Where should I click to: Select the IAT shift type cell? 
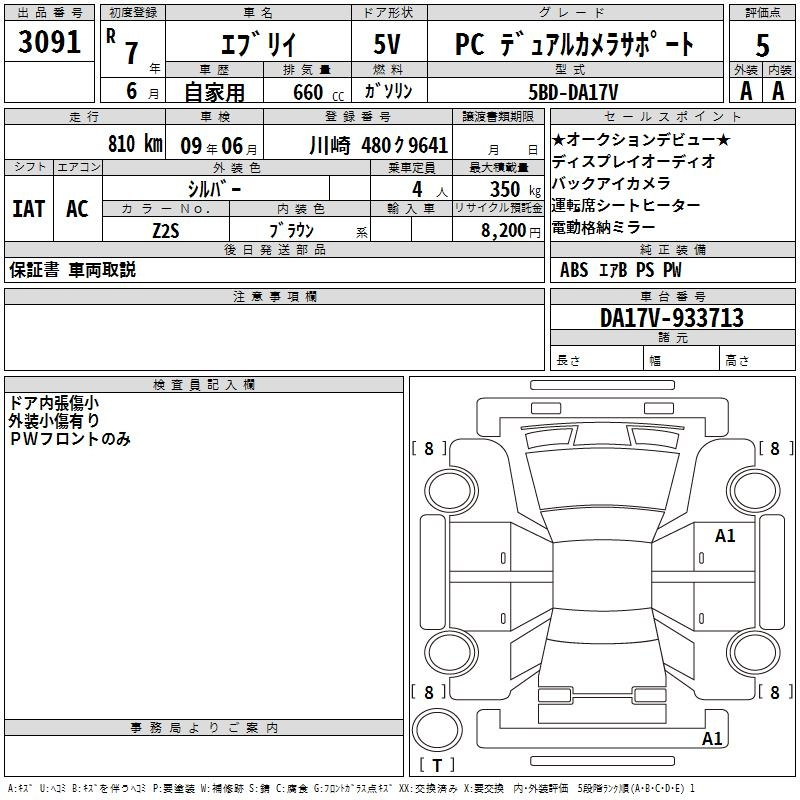[28, 208]
